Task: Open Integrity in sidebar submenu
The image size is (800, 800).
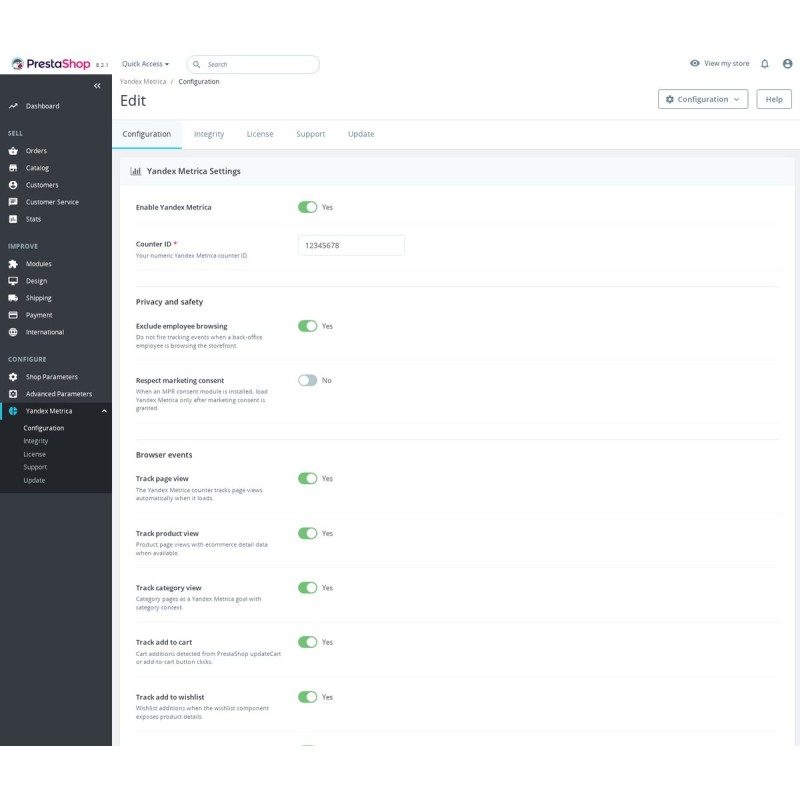Action: point(36,441)
